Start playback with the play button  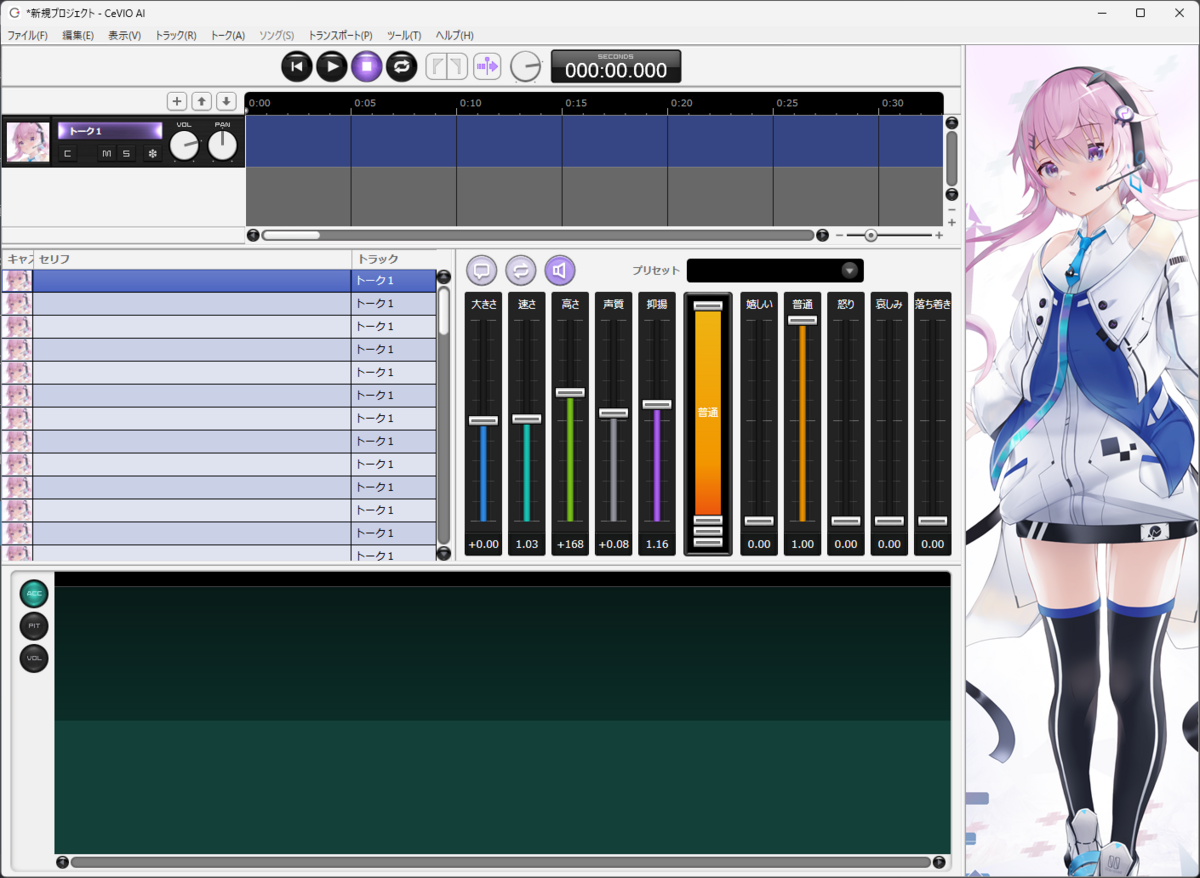pos(332,67)
